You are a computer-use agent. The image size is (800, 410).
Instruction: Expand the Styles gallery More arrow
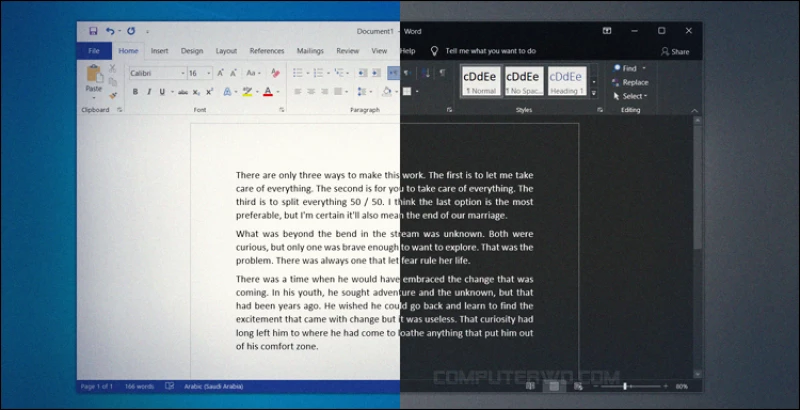click(x=594, y=93)
